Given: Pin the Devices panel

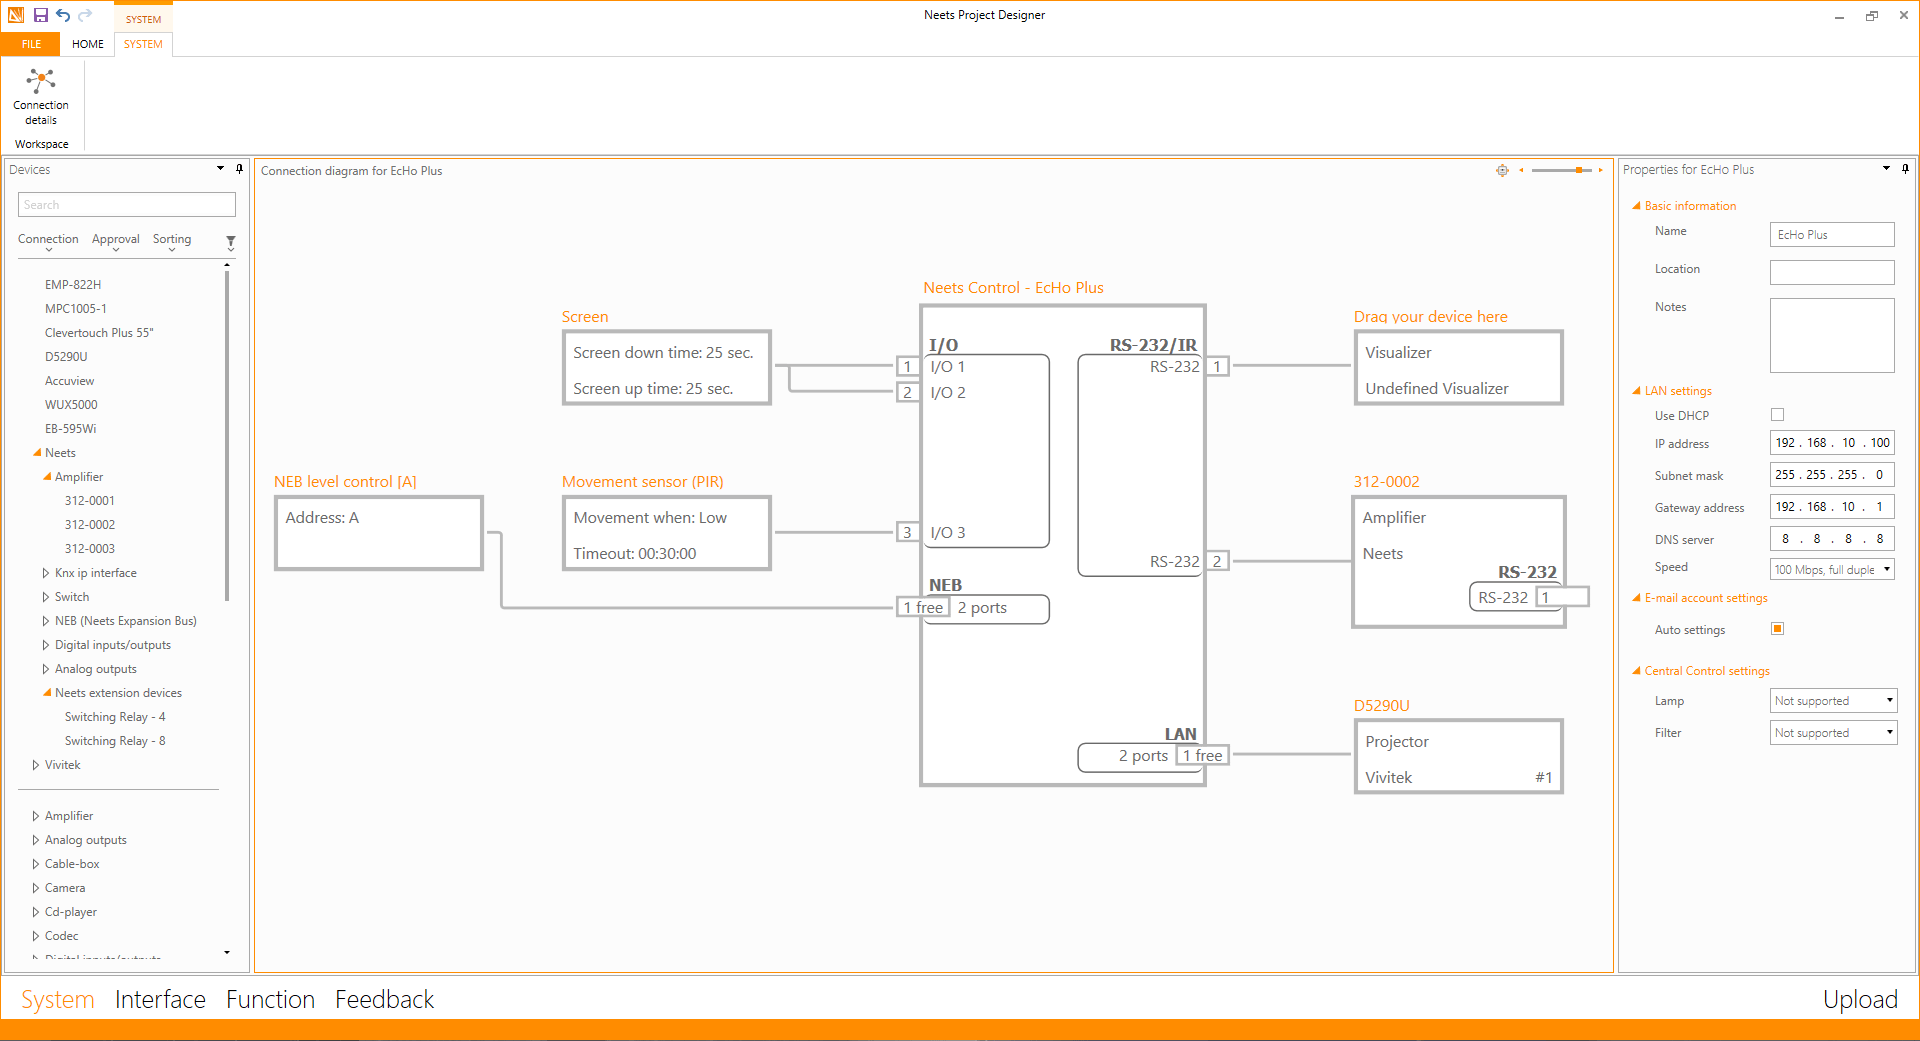Looking at the screenshot, I should (x=239, y=169).
